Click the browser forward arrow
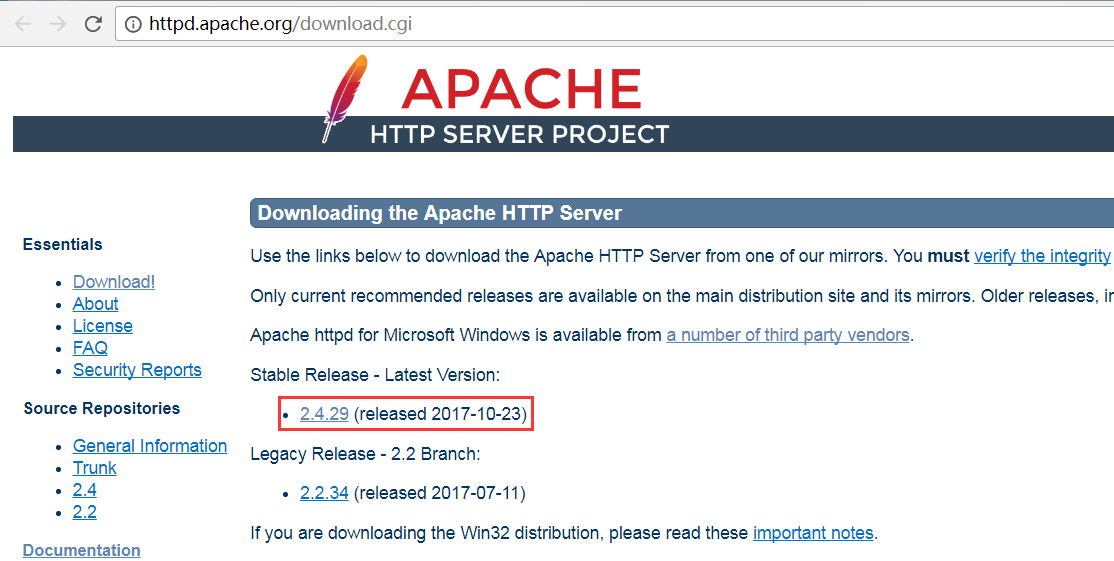Screen dimensions: 1114x561 (x=58, y=24)
